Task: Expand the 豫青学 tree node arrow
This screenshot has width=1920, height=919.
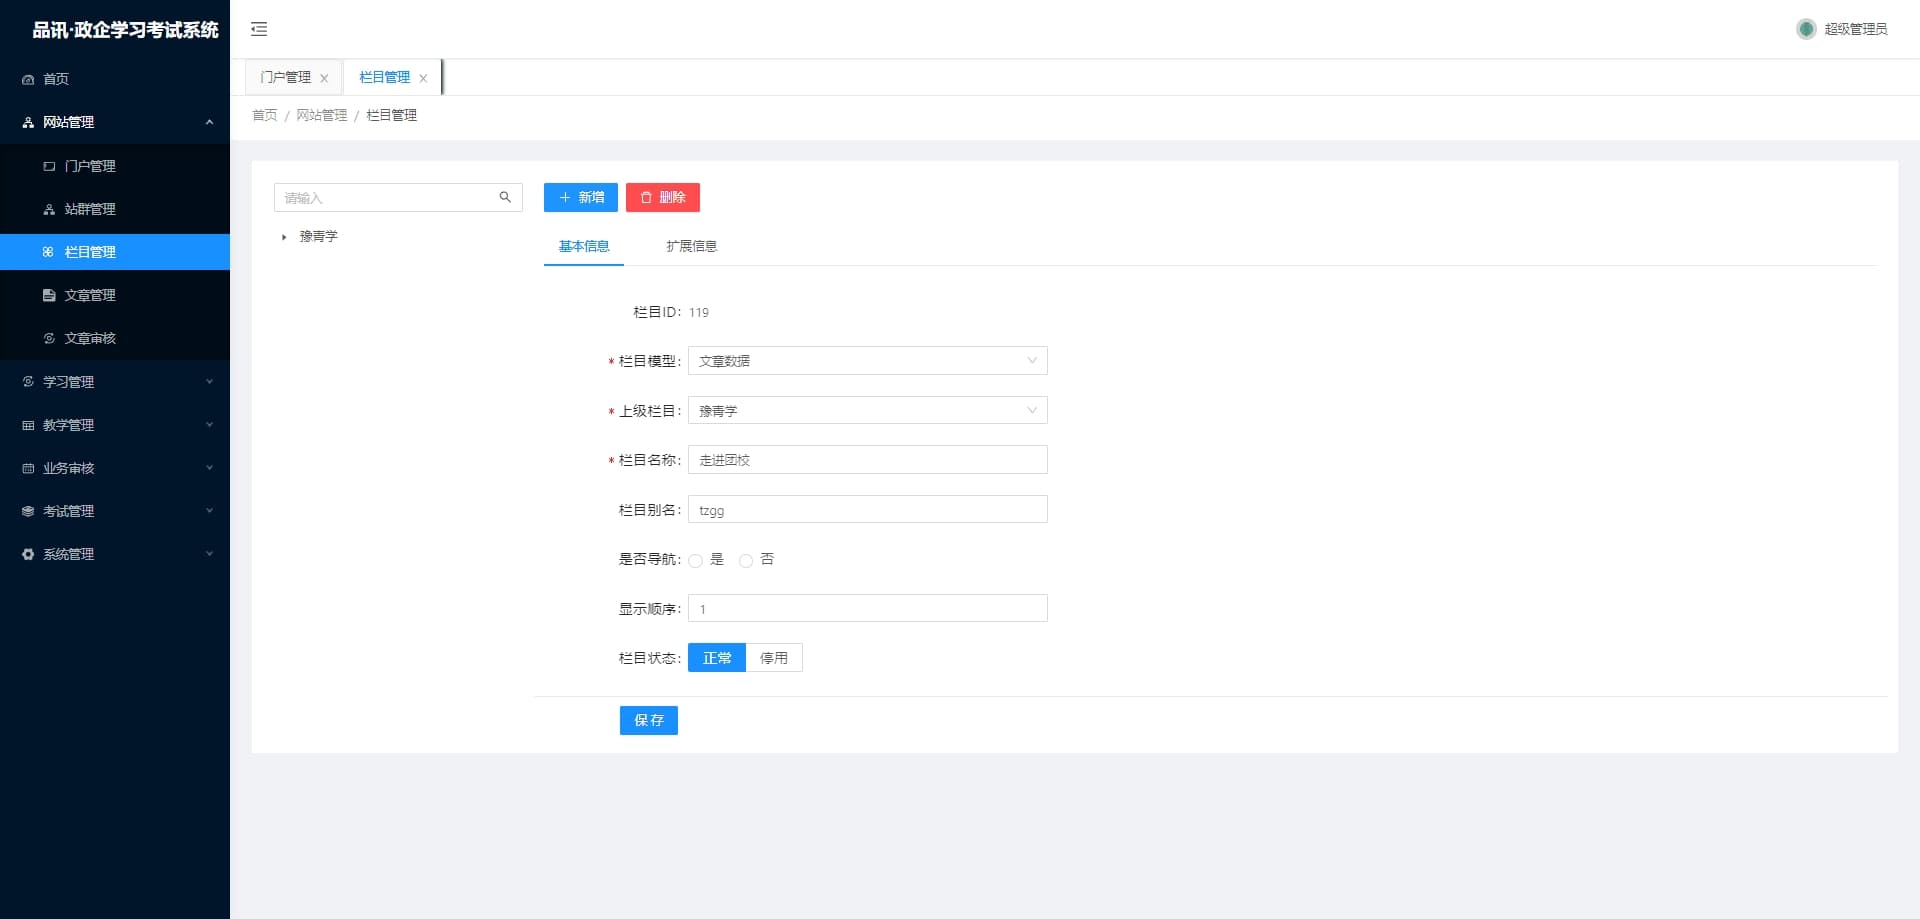Action: click(x=284, y=237)
